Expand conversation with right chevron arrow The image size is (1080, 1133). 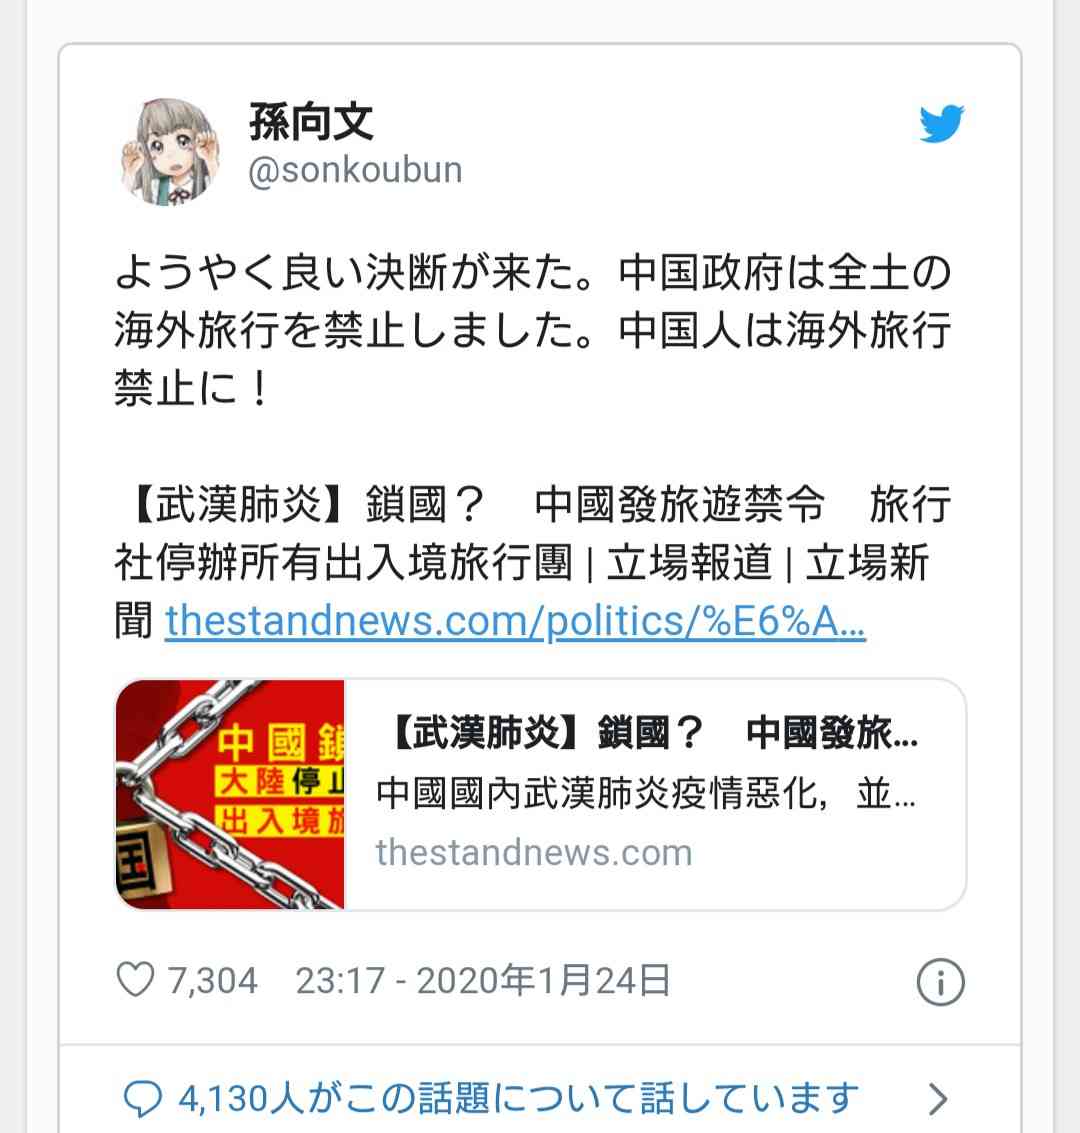pyautogui.click(x=938, y=1099)
